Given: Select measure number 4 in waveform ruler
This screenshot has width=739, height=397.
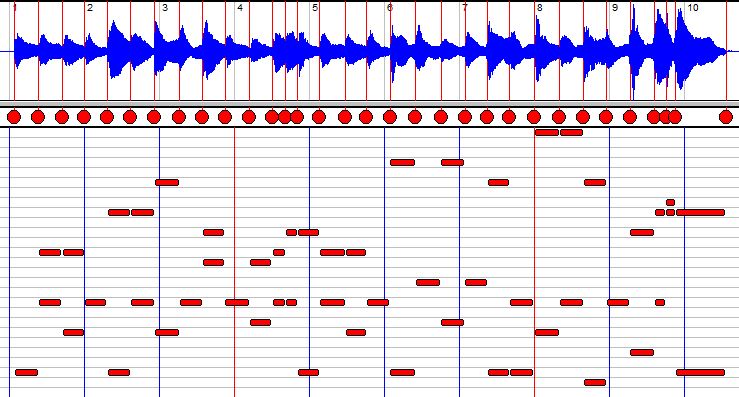Looking at the screenshot, I should click(x=240, y=8).
